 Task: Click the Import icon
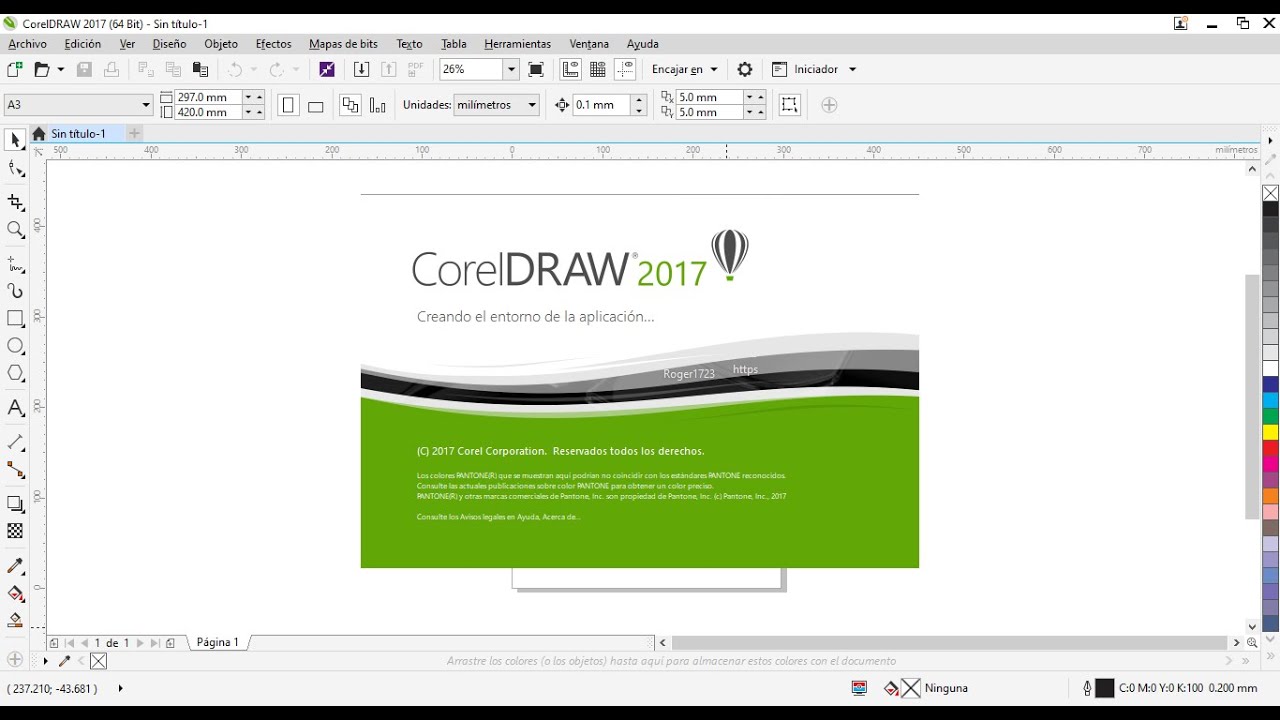pos(362,69)
